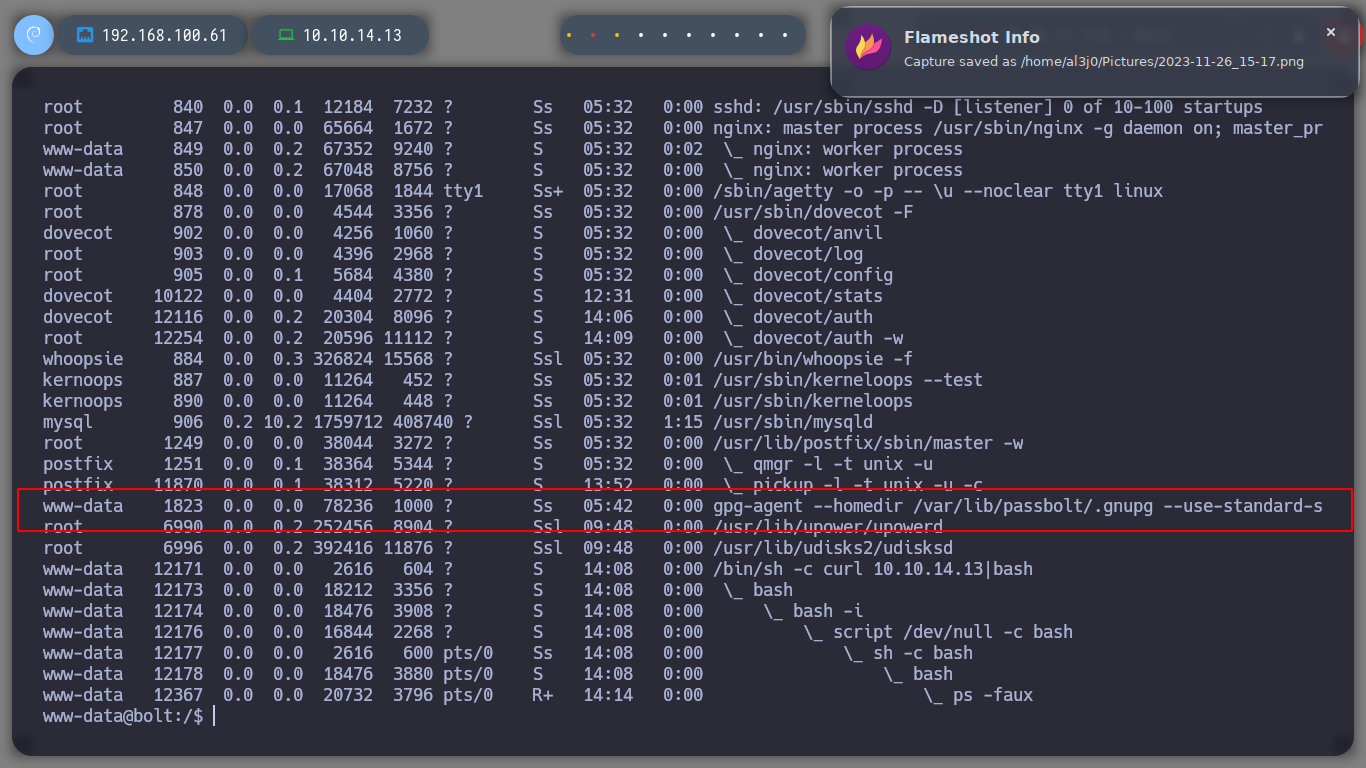The image size is (1366, 768).
Task: Click the gpg-agent --homedir passbolt command
Action: (1018, 506)
